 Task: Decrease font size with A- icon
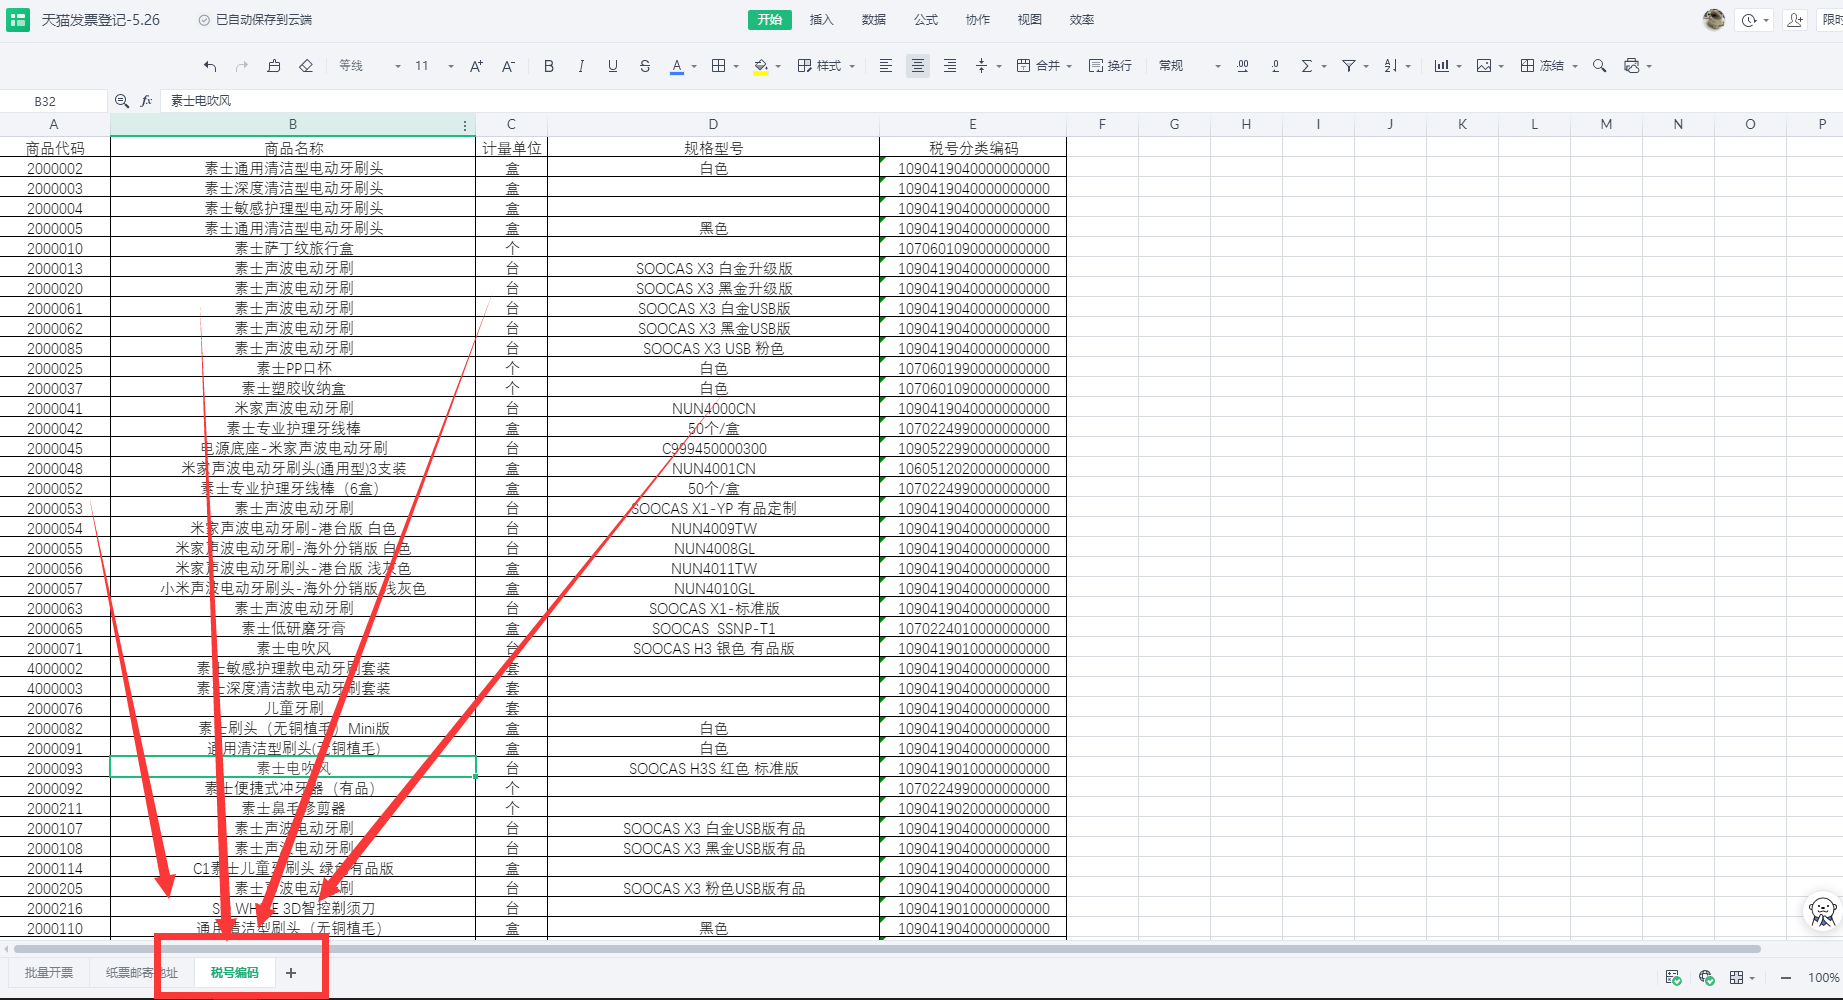coord(508,66)
